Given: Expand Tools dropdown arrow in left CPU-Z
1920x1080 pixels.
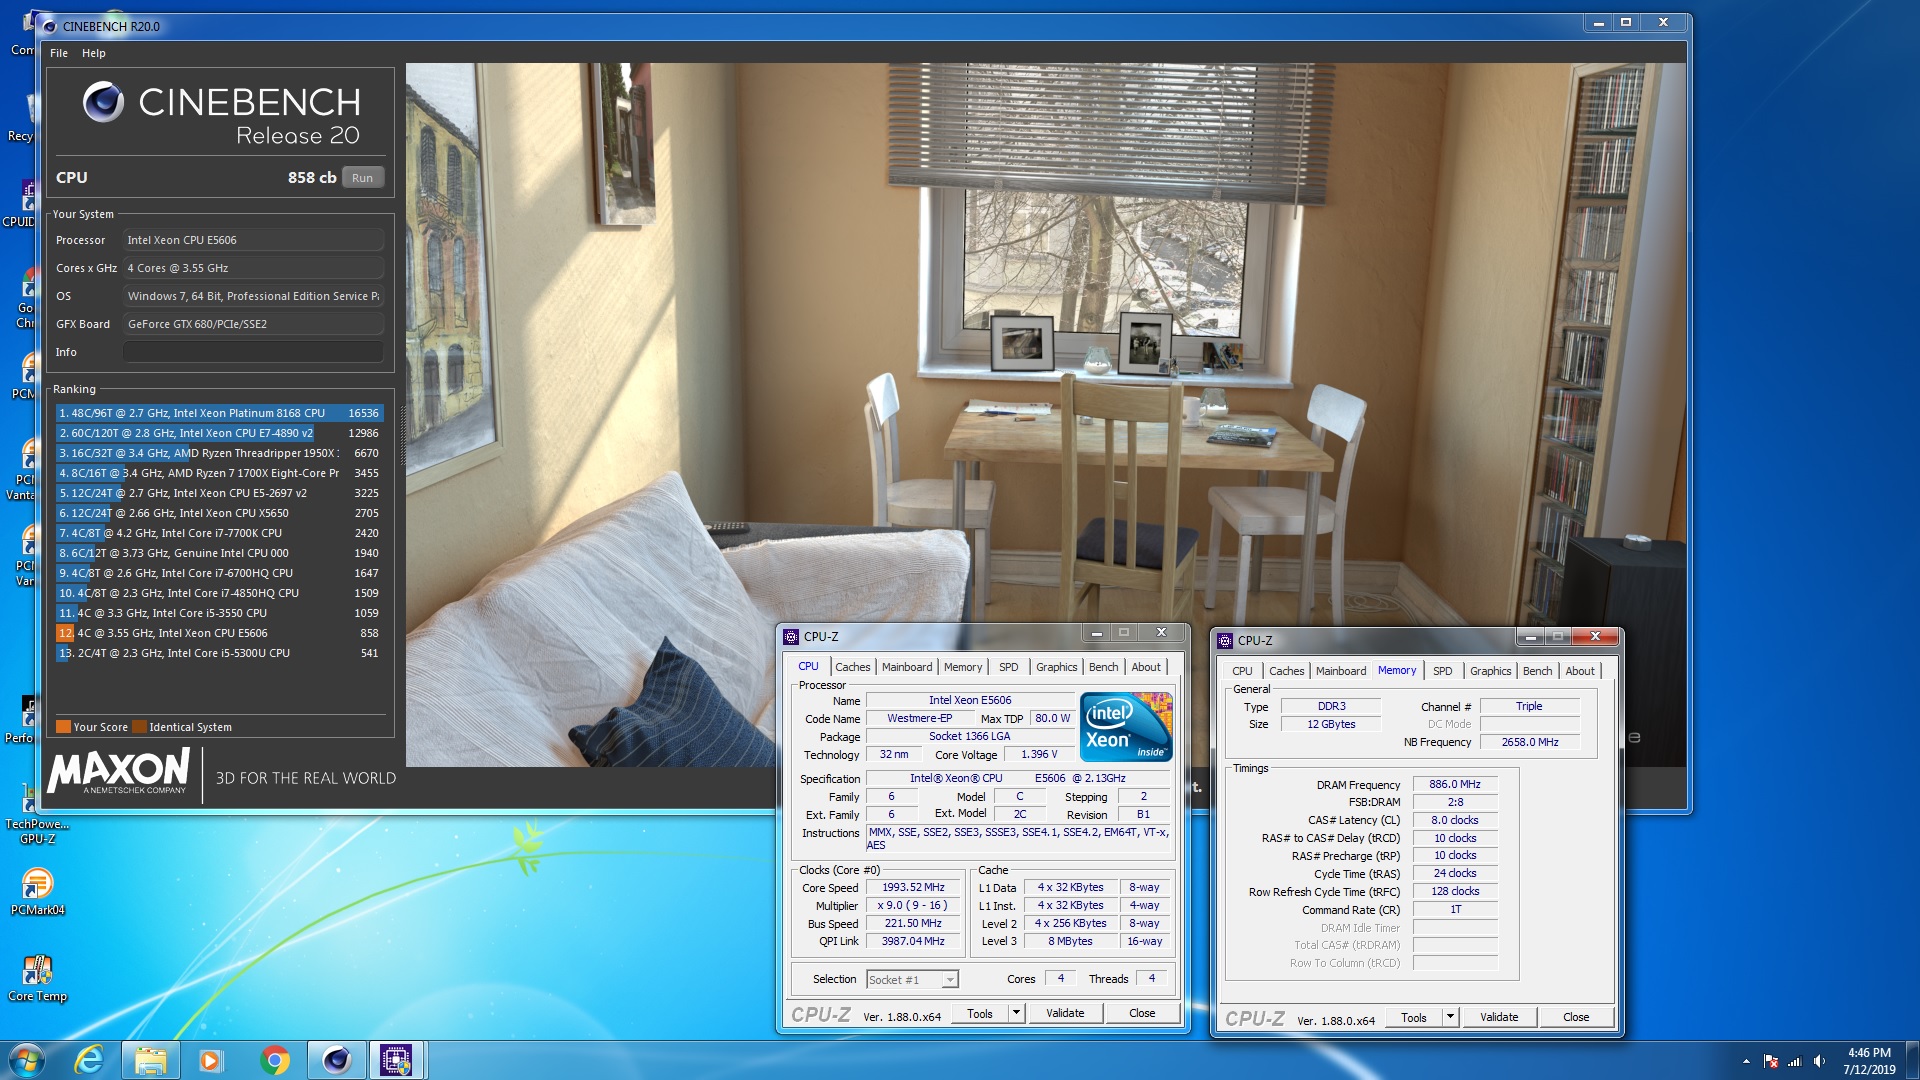Looking at the screenshot, I should (1016, 1014).
